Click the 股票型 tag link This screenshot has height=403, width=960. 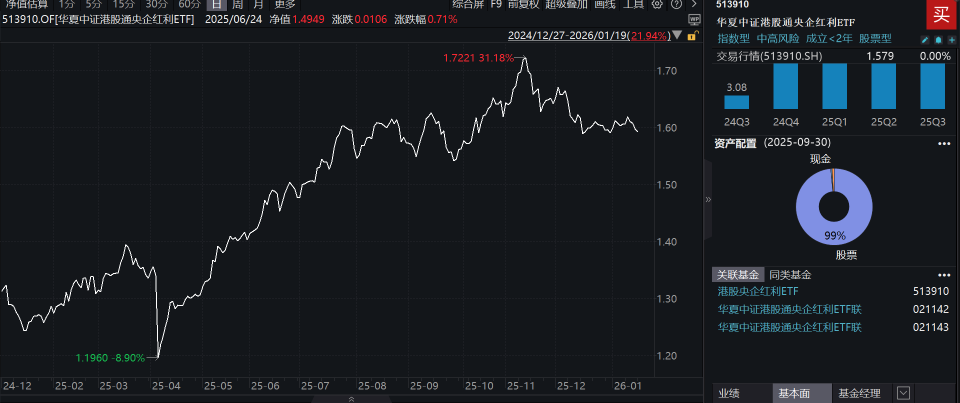[876, 39]
